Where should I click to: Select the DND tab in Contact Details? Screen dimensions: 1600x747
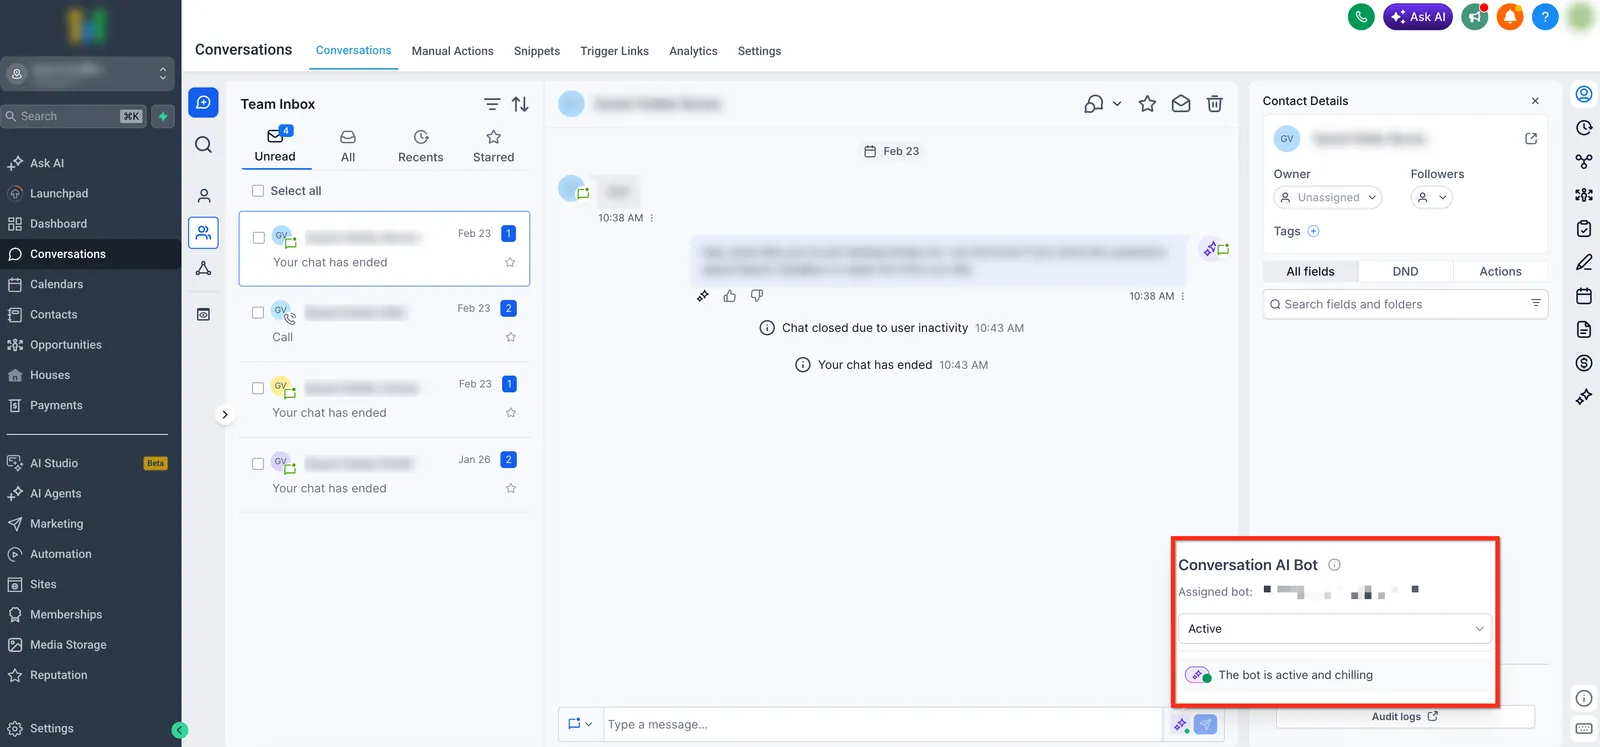[x=1405, y=271]
